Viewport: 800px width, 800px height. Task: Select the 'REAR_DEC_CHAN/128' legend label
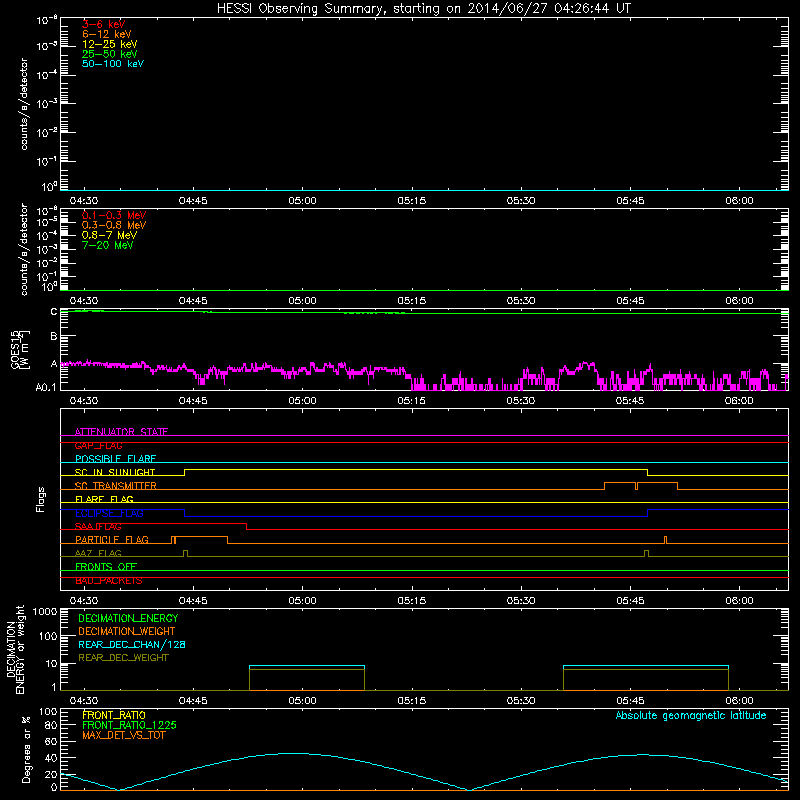click(x=132, y=645)
